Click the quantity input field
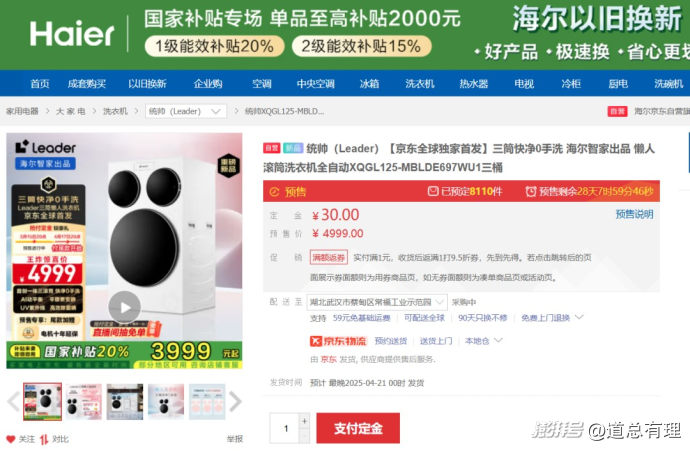The height and width of the screenshot is (451, 690). click(285, 428)
